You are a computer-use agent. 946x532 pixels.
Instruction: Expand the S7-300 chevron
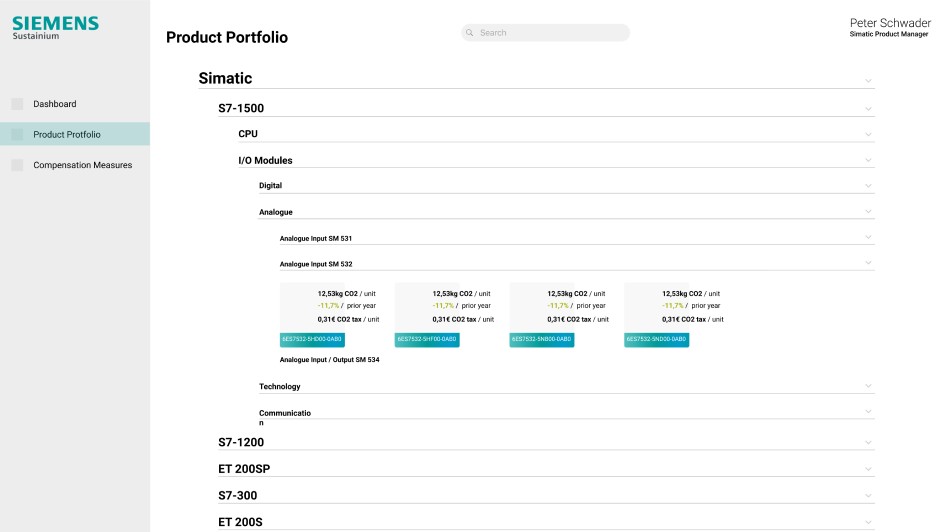(868, 495)
